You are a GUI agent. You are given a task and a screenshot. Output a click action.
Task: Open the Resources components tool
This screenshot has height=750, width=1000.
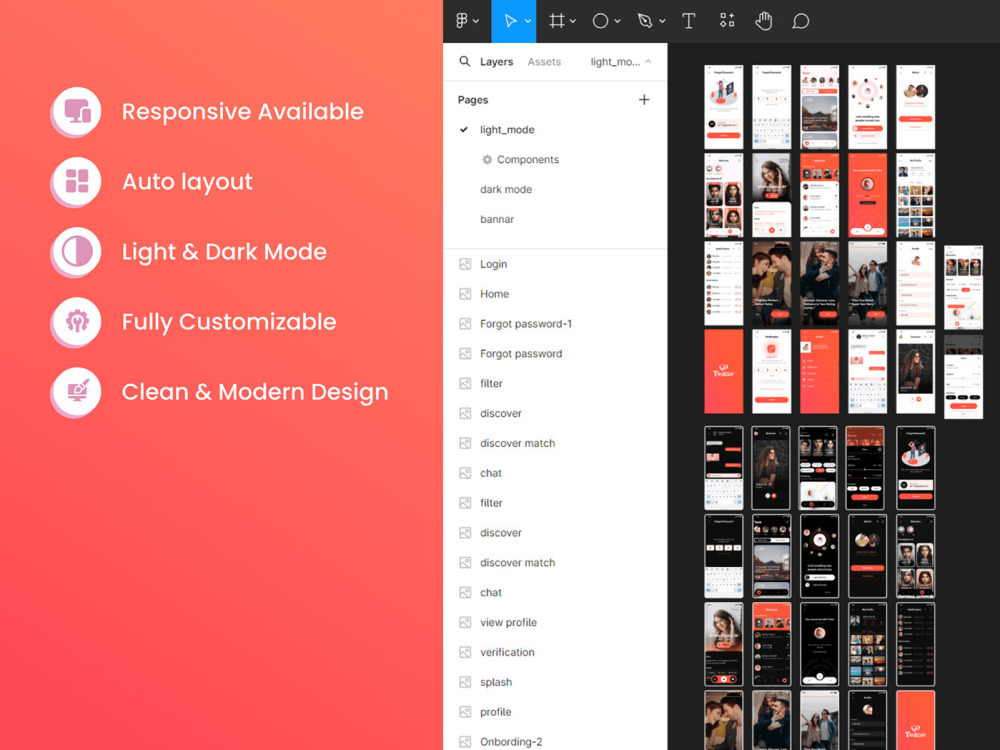727,21
